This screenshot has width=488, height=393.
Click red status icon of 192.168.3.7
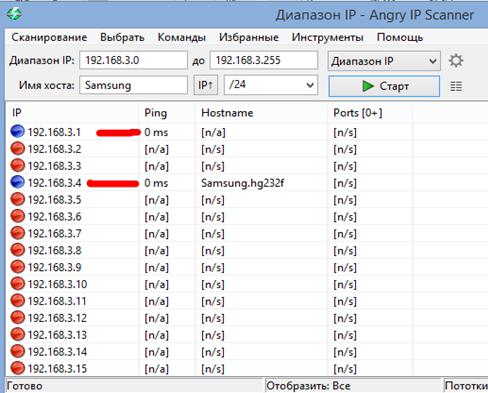[x=17, y=233]
